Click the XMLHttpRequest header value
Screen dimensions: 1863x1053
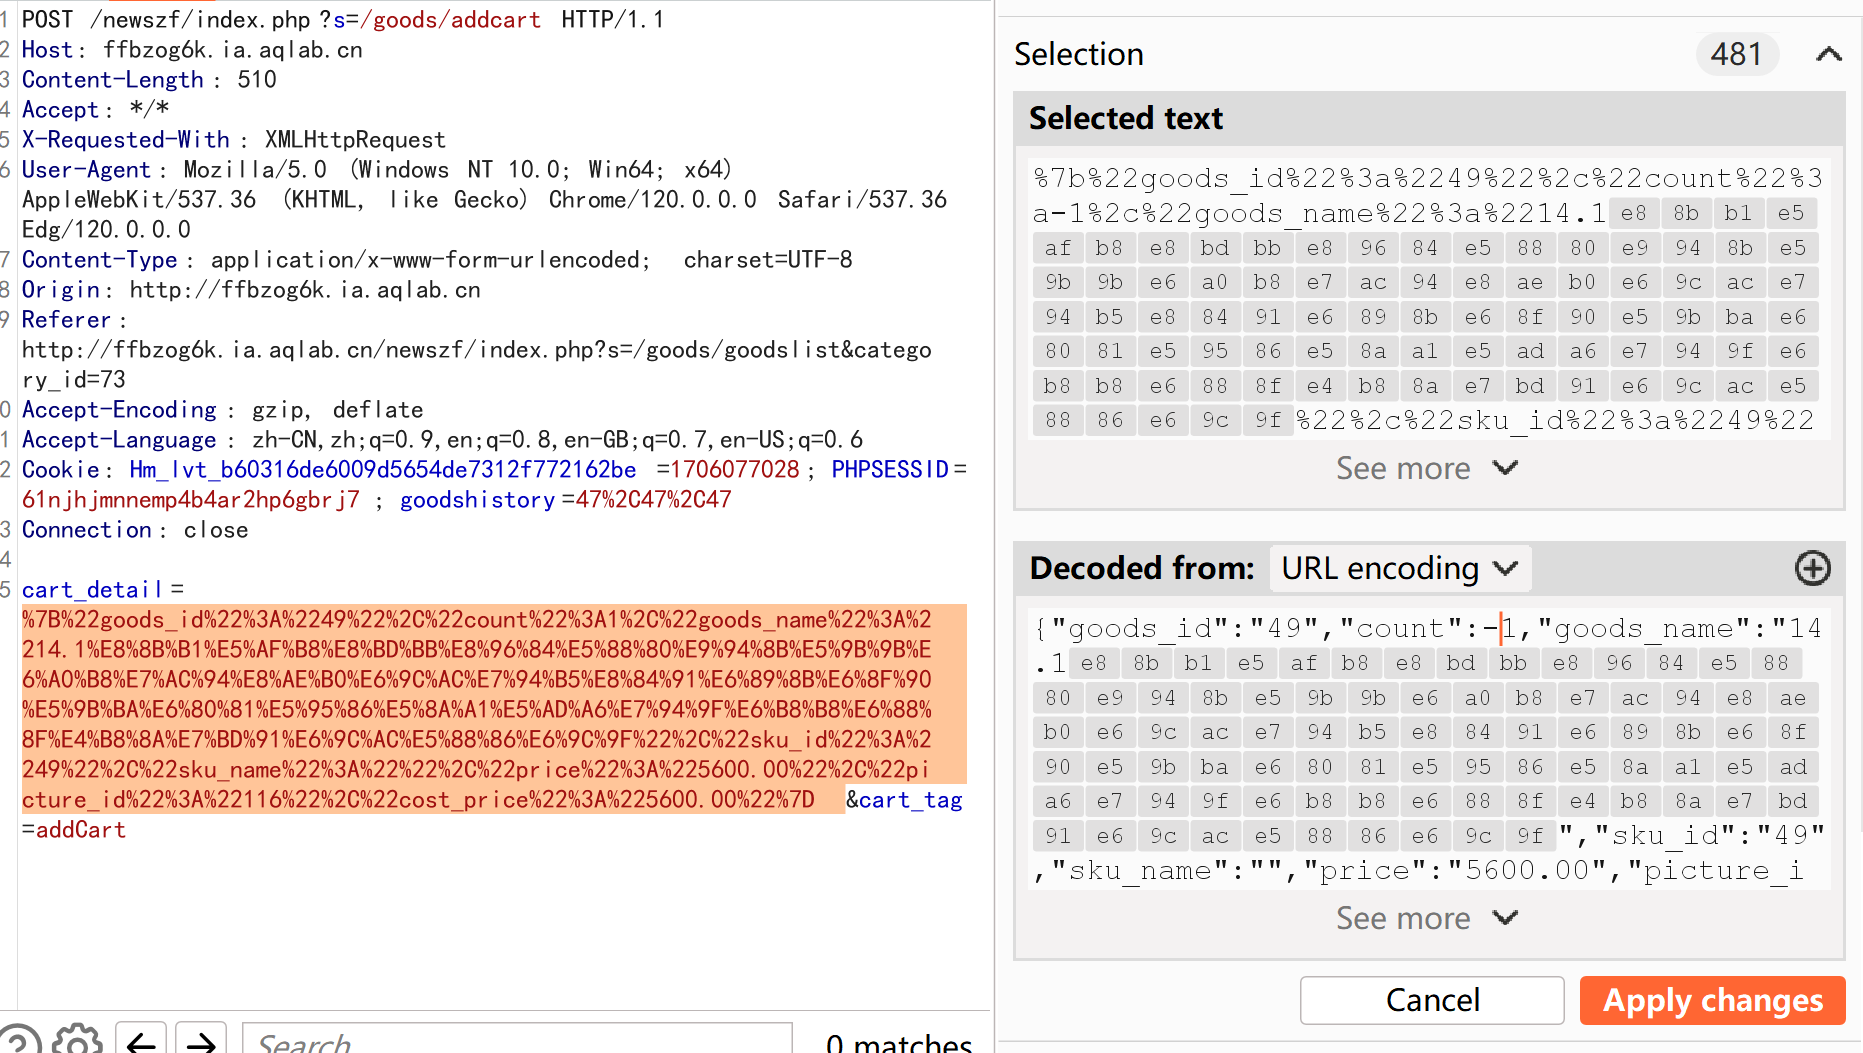(355, 140)
